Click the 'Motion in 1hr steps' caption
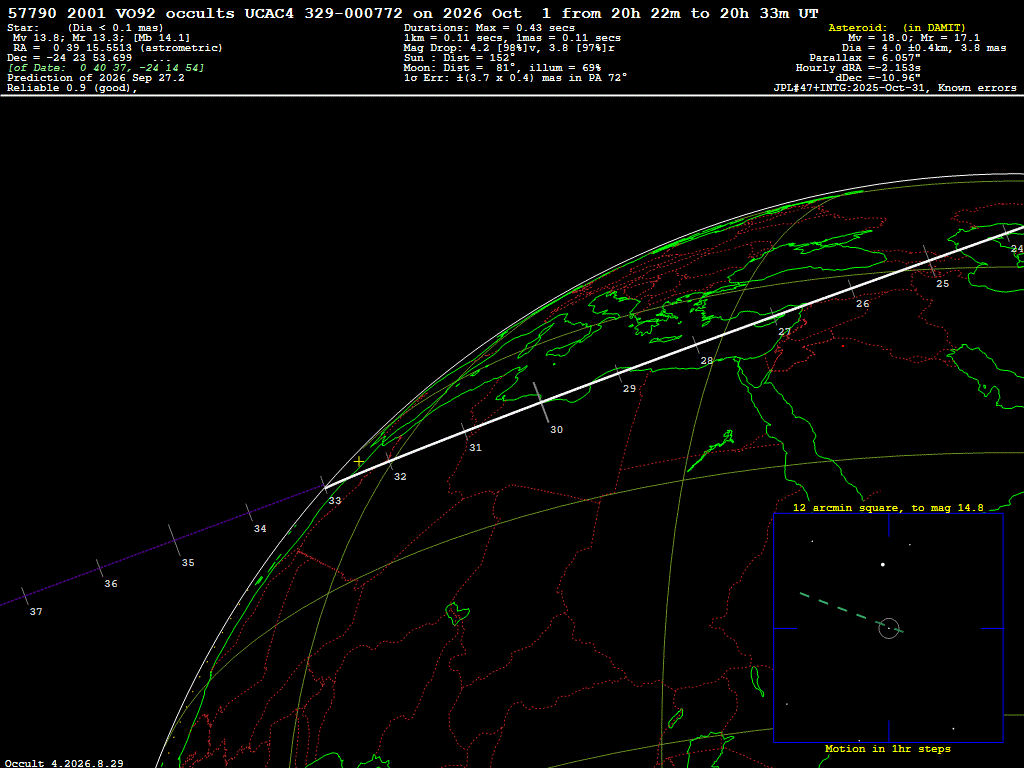The width and height of the screenshot is (1024, 768). click(888, 748)
